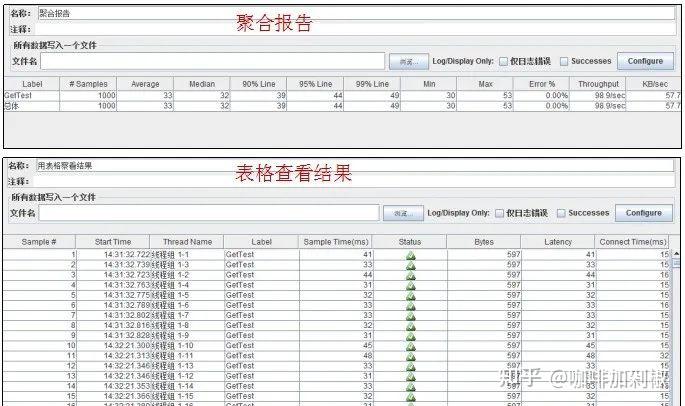The height and width of the screenshot is (406, 685).
Task: Select the GetTest row in the aggregate report table
Action: [342, 96]
